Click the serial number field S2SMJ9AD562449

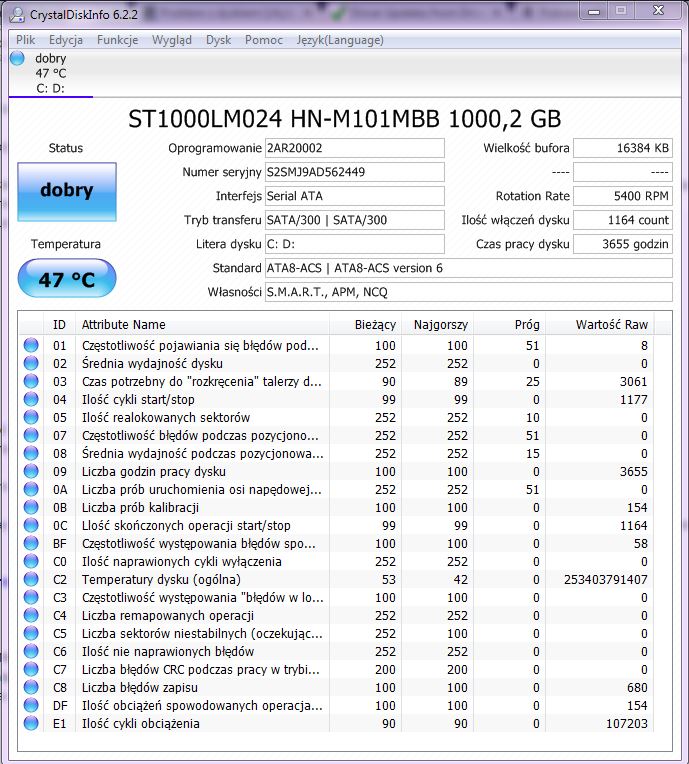[x=354, y=172]
